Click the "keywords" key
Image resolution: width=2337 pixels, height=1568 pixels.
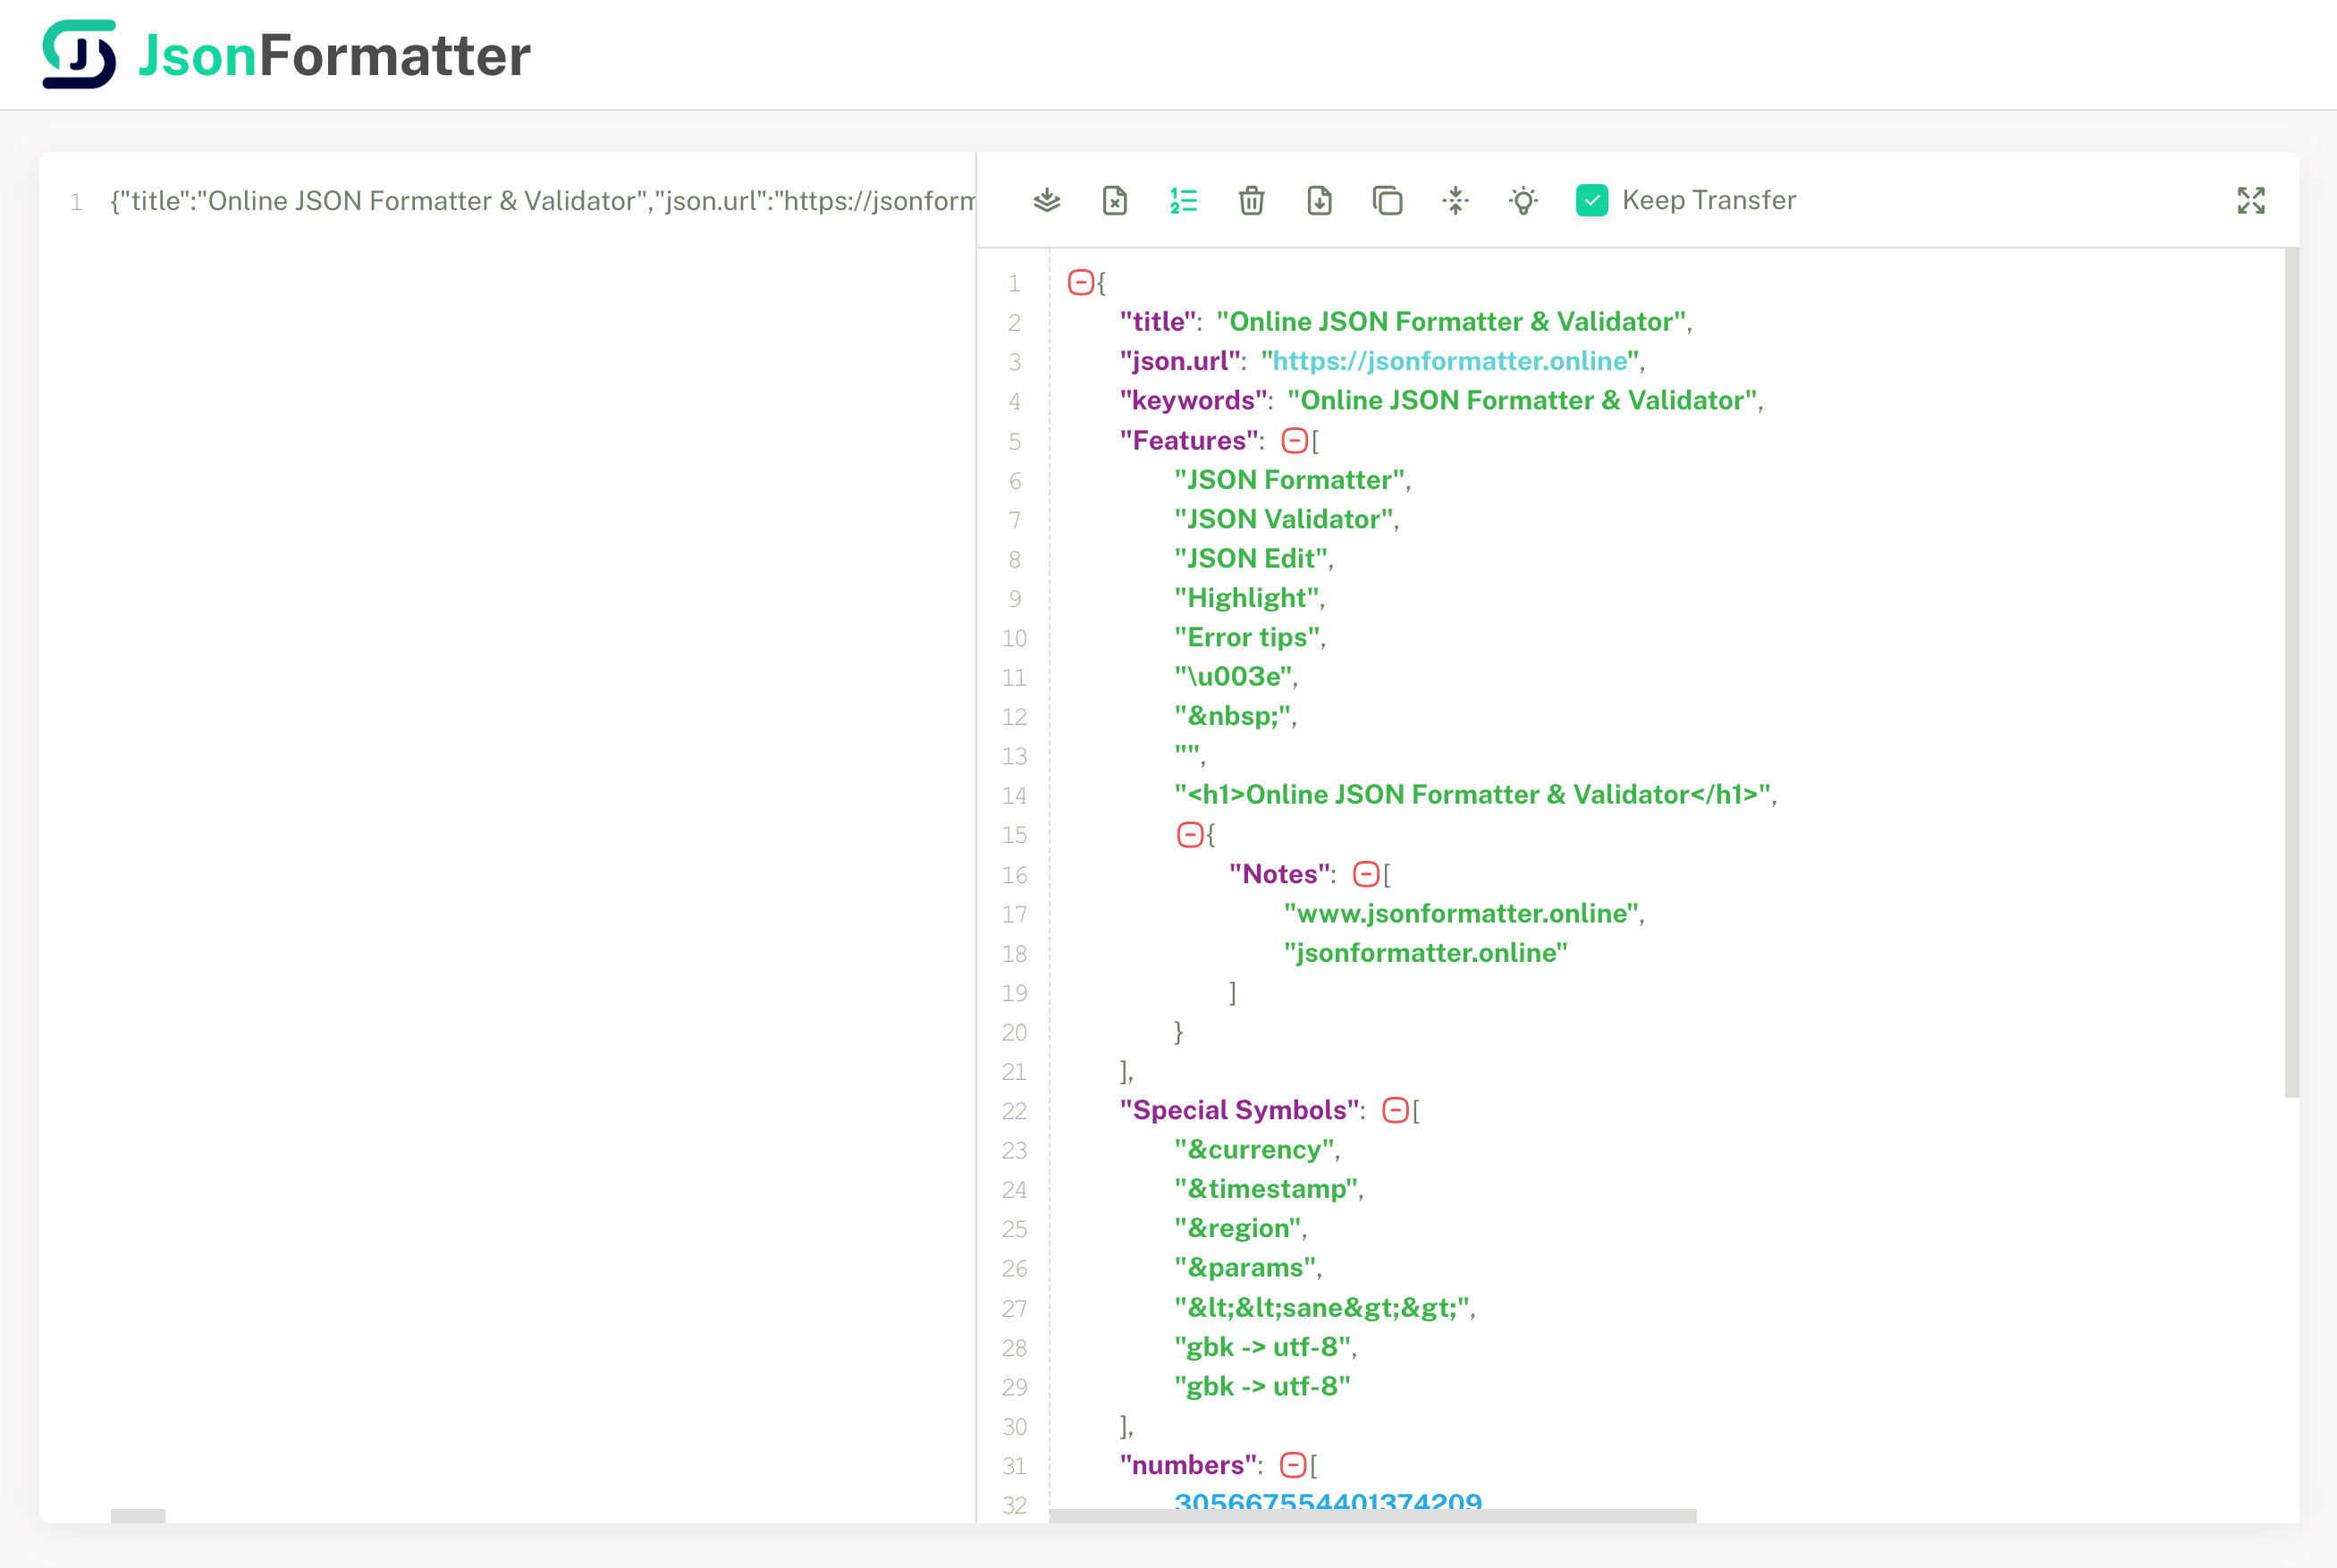1194,401
